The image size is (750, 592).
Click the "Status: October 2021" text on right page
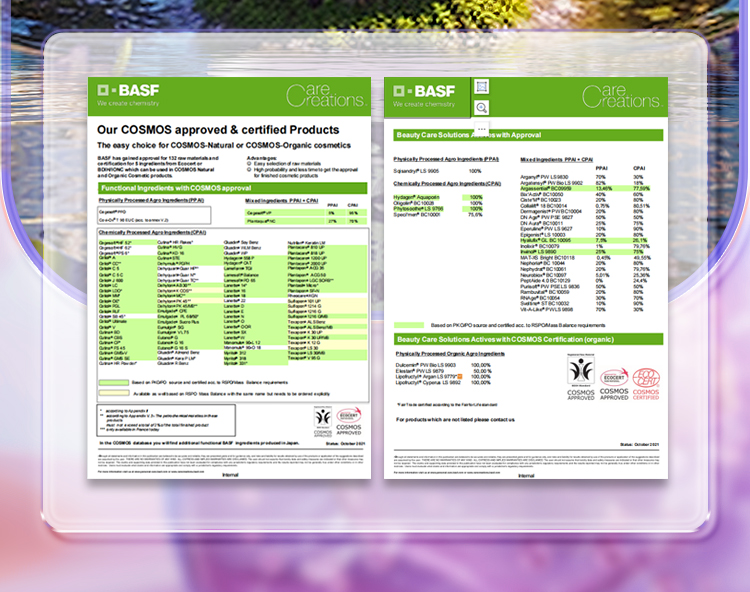pyautogui.click(x=640, y=445)
